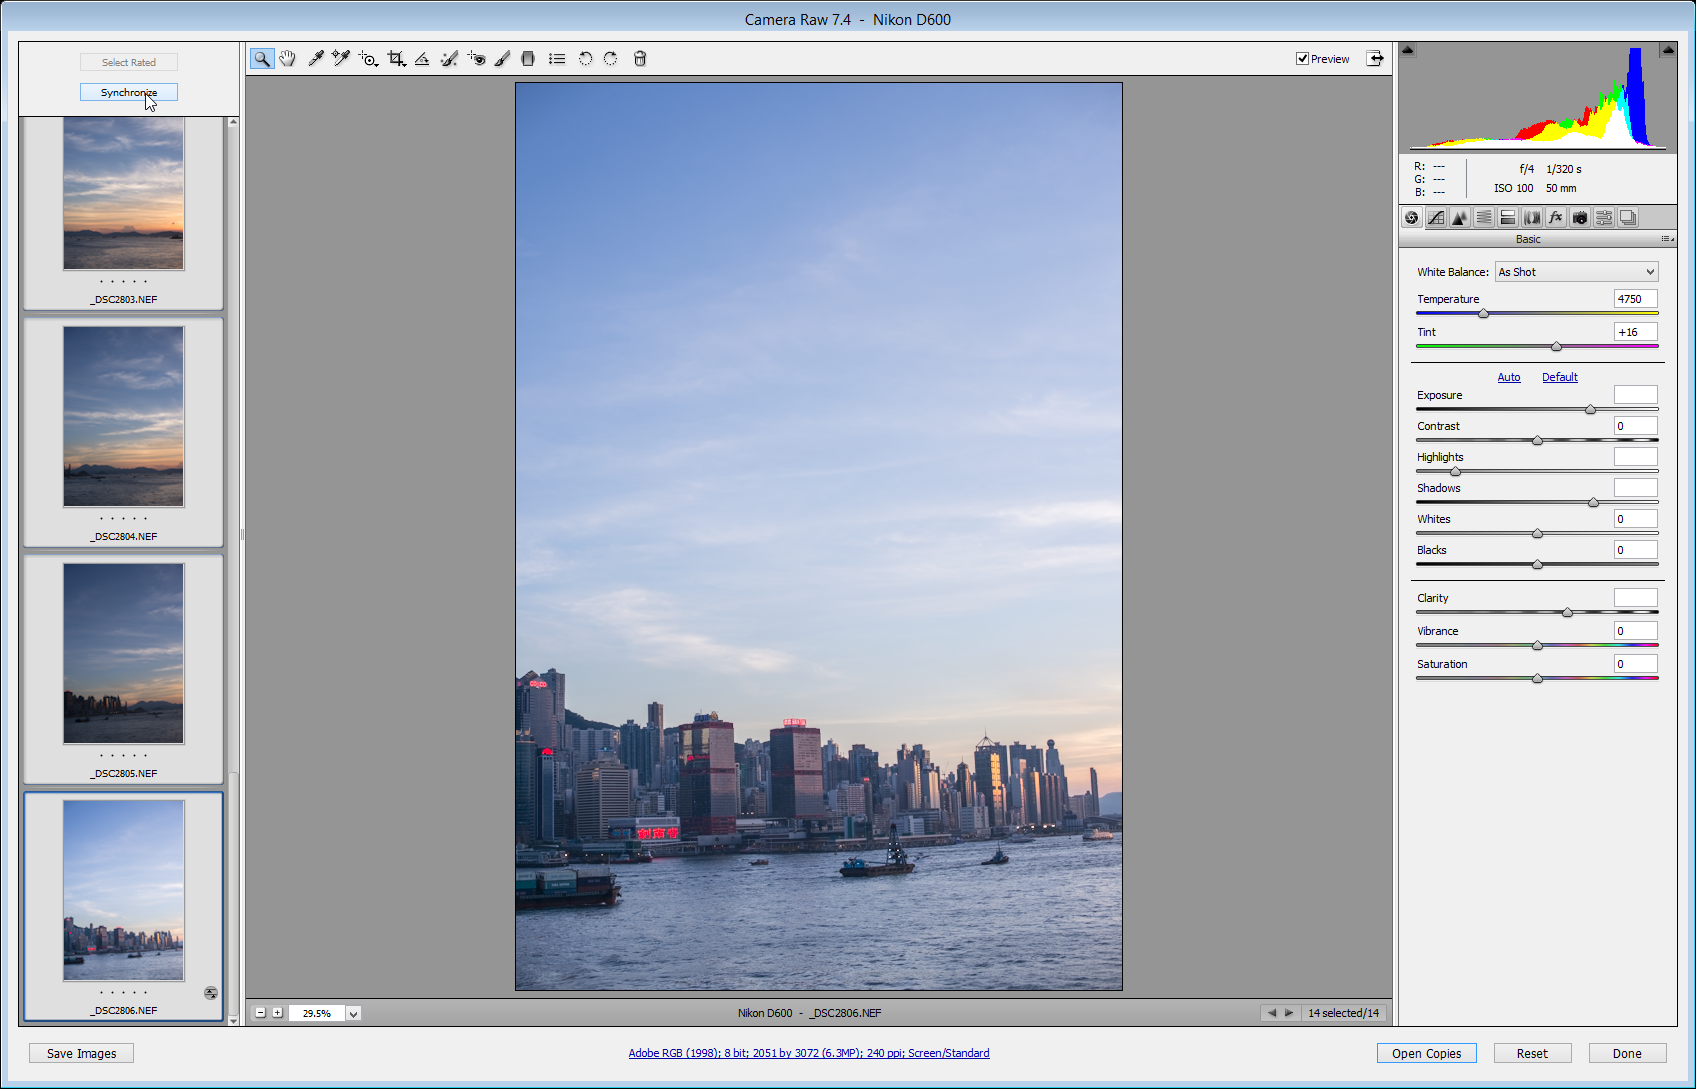Switch to the HSL / Grayscale tab
Screen dimensions: 1696x1089
(1484, 217)
